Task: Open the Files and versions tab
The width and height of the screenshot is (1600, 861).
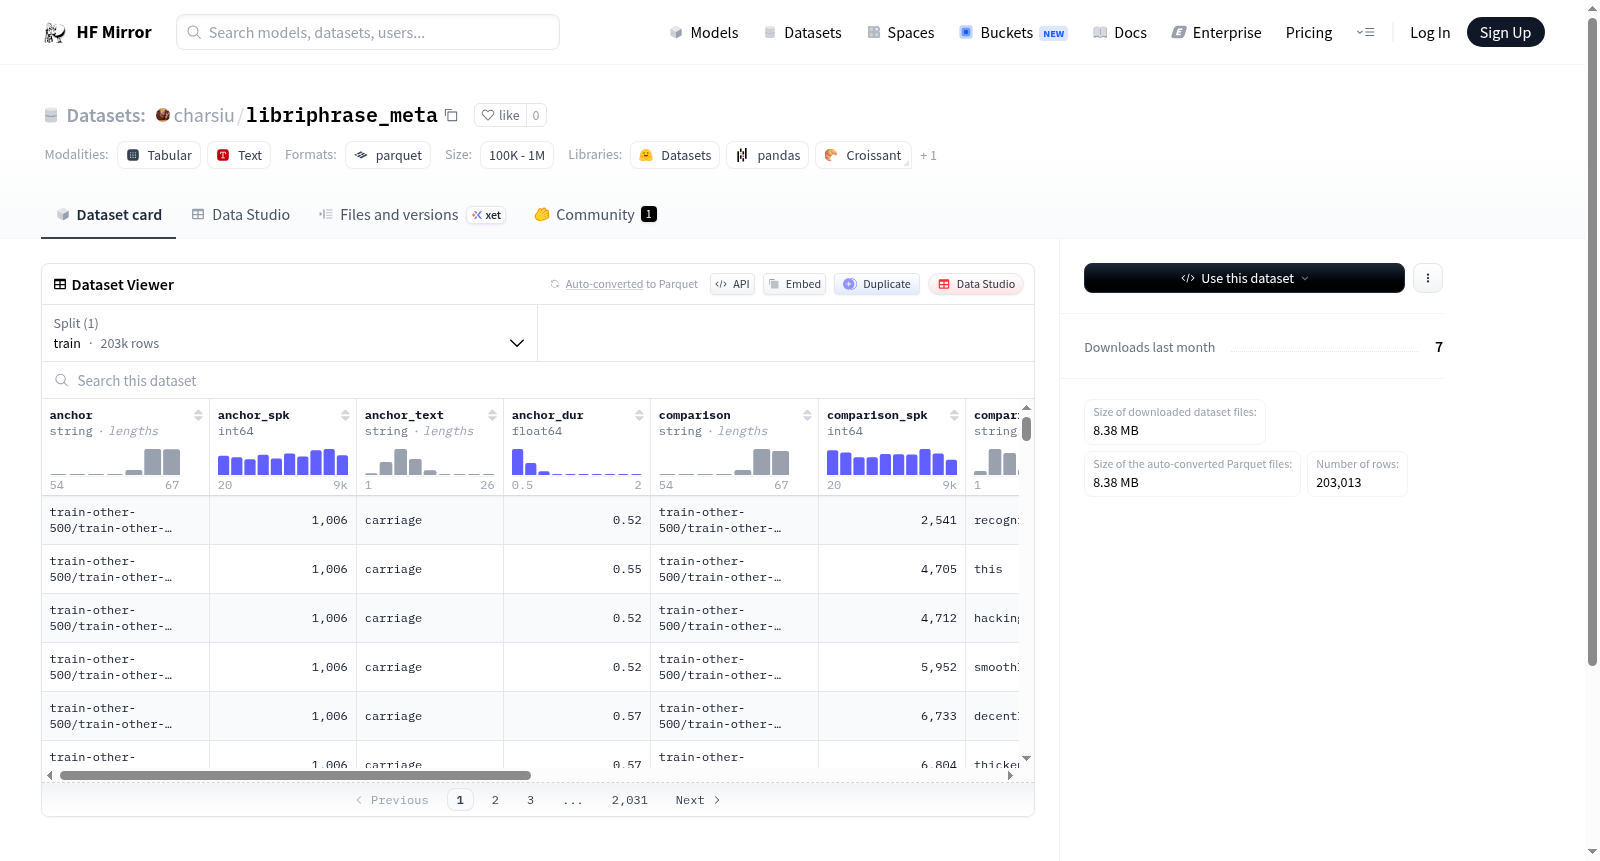Action: 412,215
